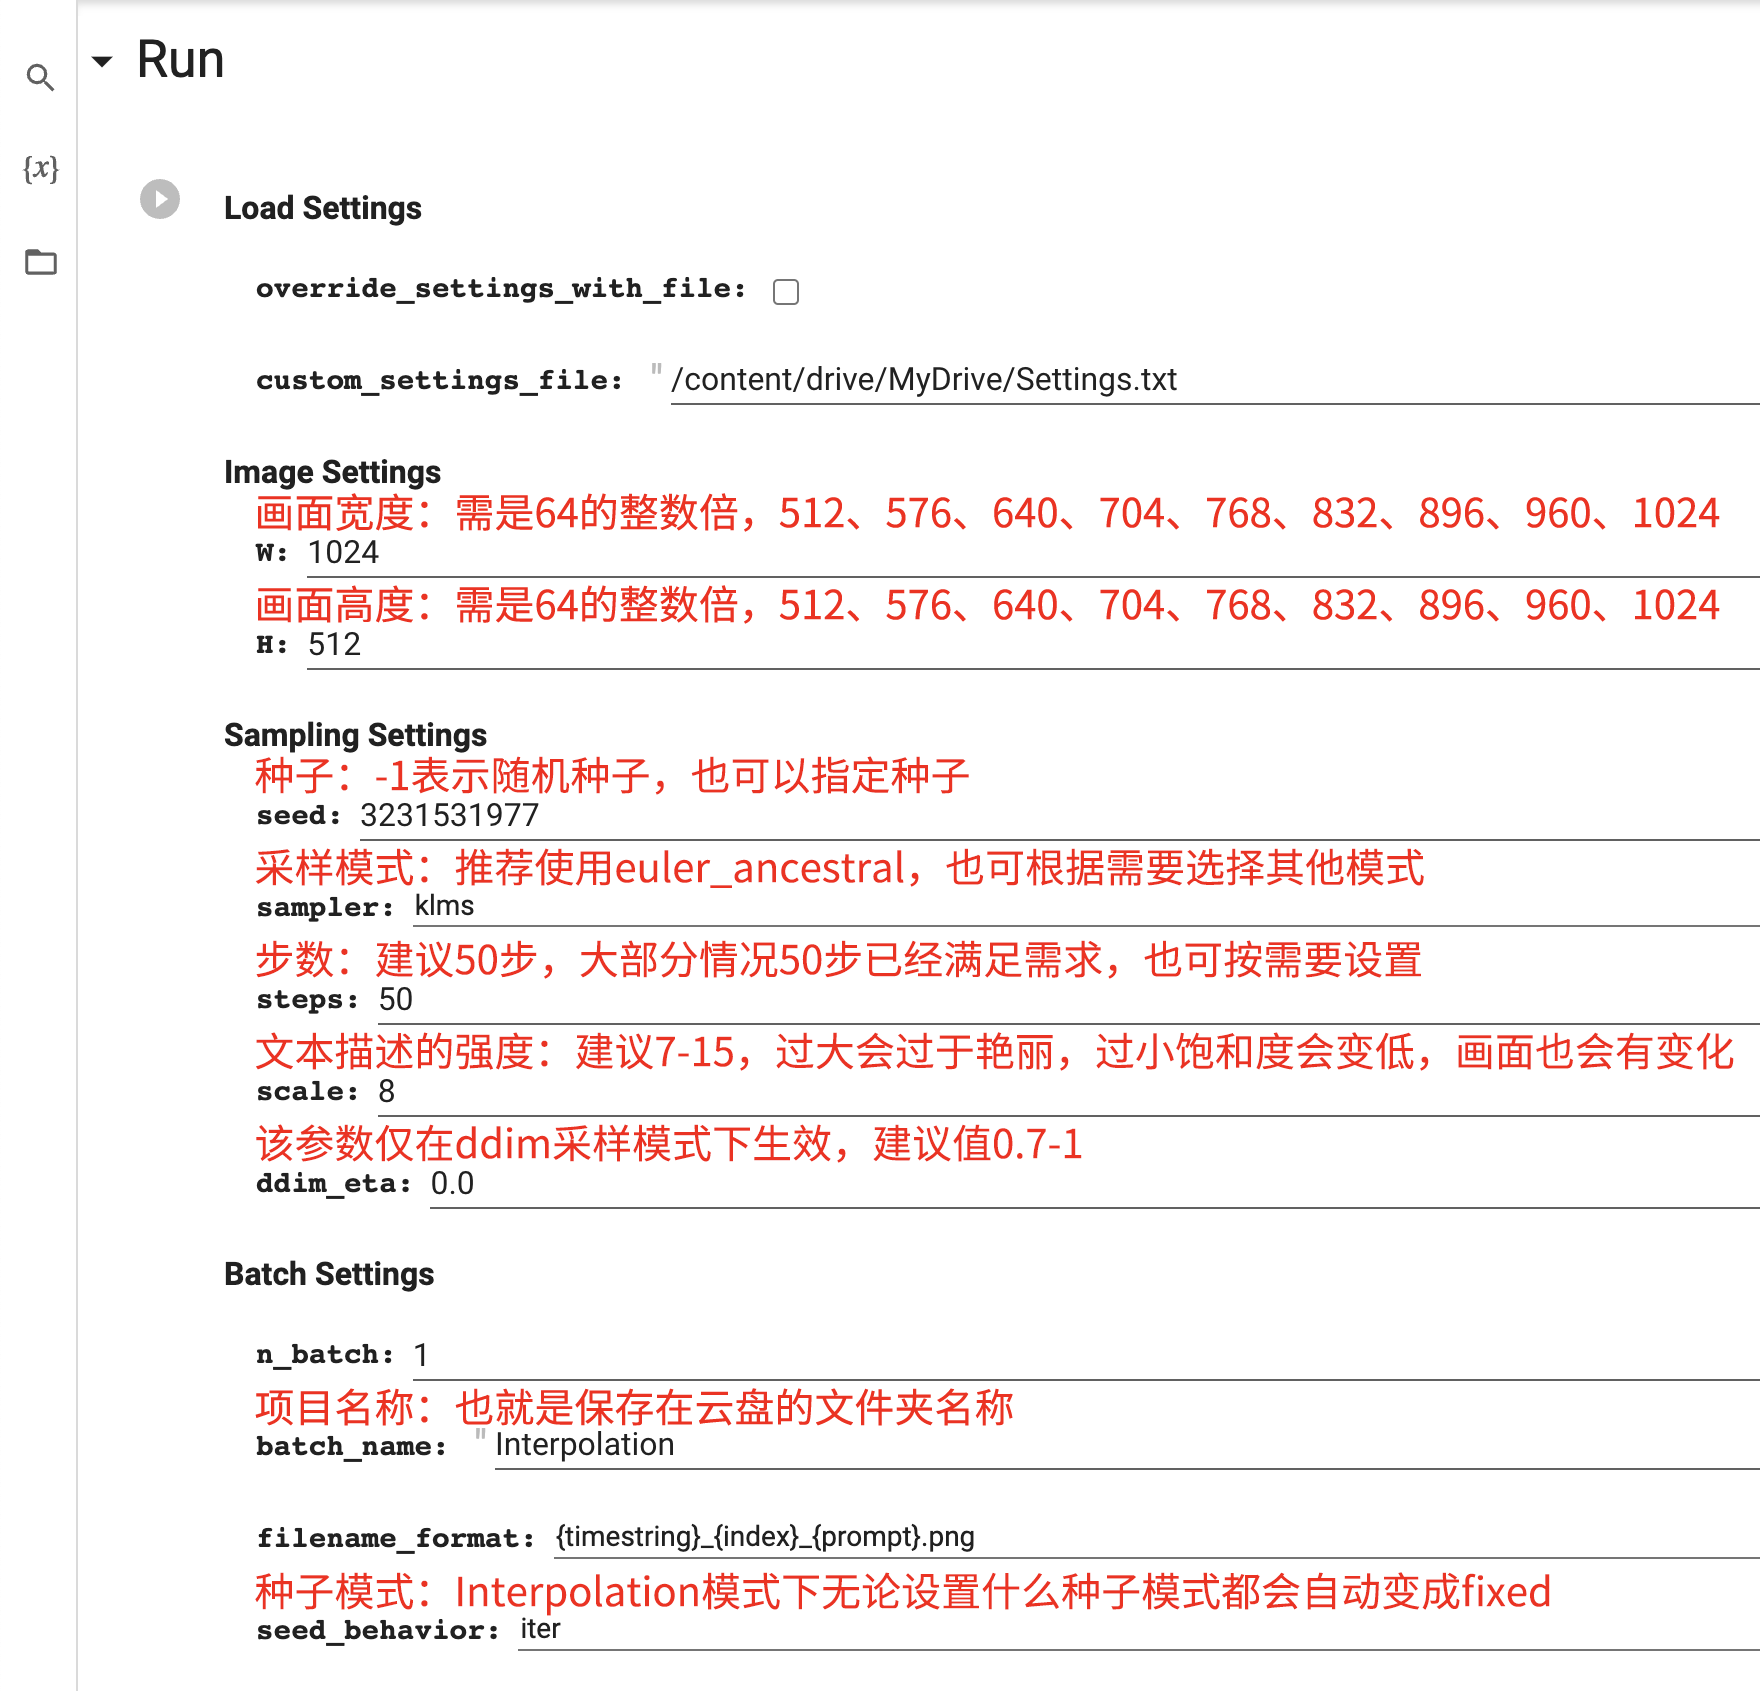Click the Sampling Settings heading

pos(355,735)
